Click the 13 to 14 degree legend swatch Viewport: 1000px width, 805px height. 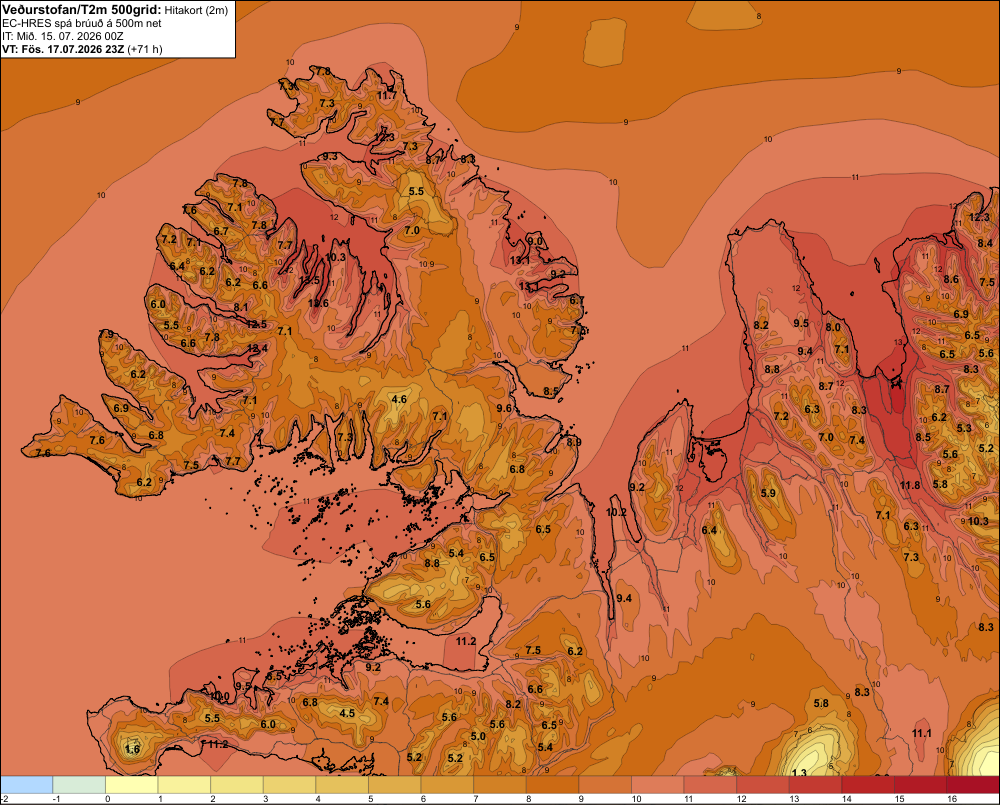(x=816, y=785)
